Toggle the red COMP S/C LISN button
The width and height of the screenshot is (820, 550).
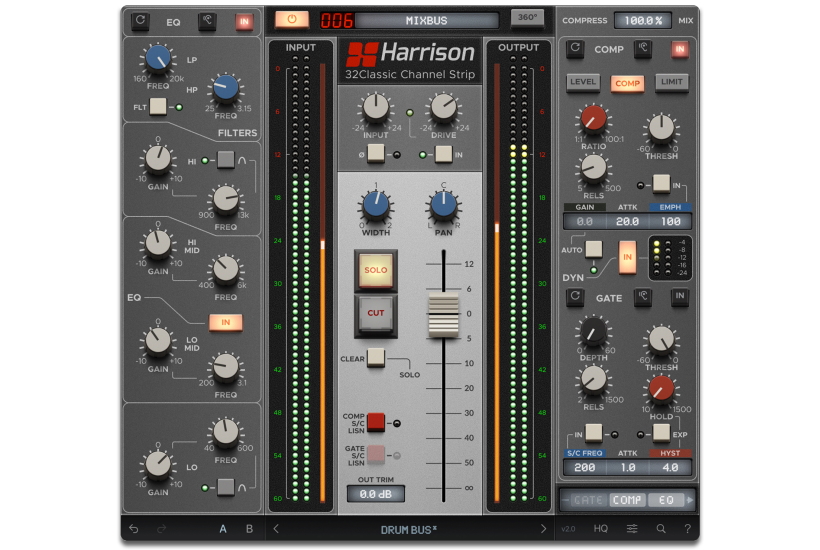375,422
